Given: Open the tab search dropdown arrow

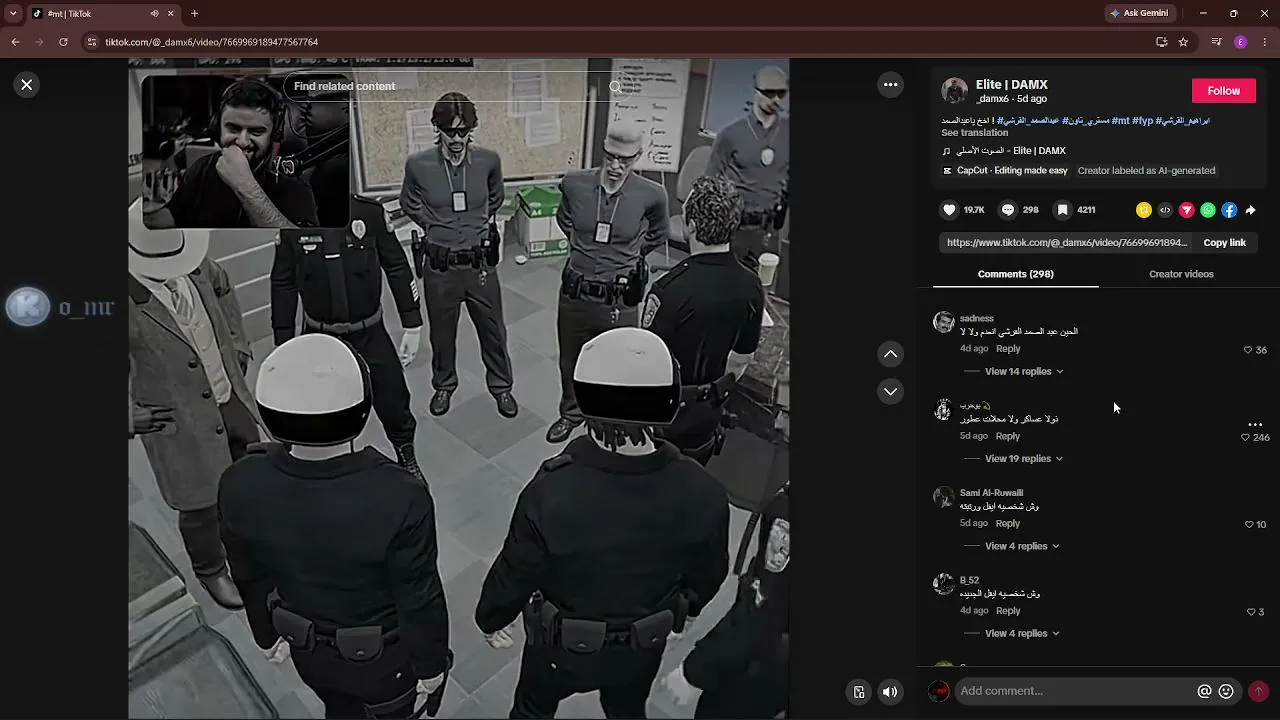Looking at the screenshot, I should tap(13, 13).
